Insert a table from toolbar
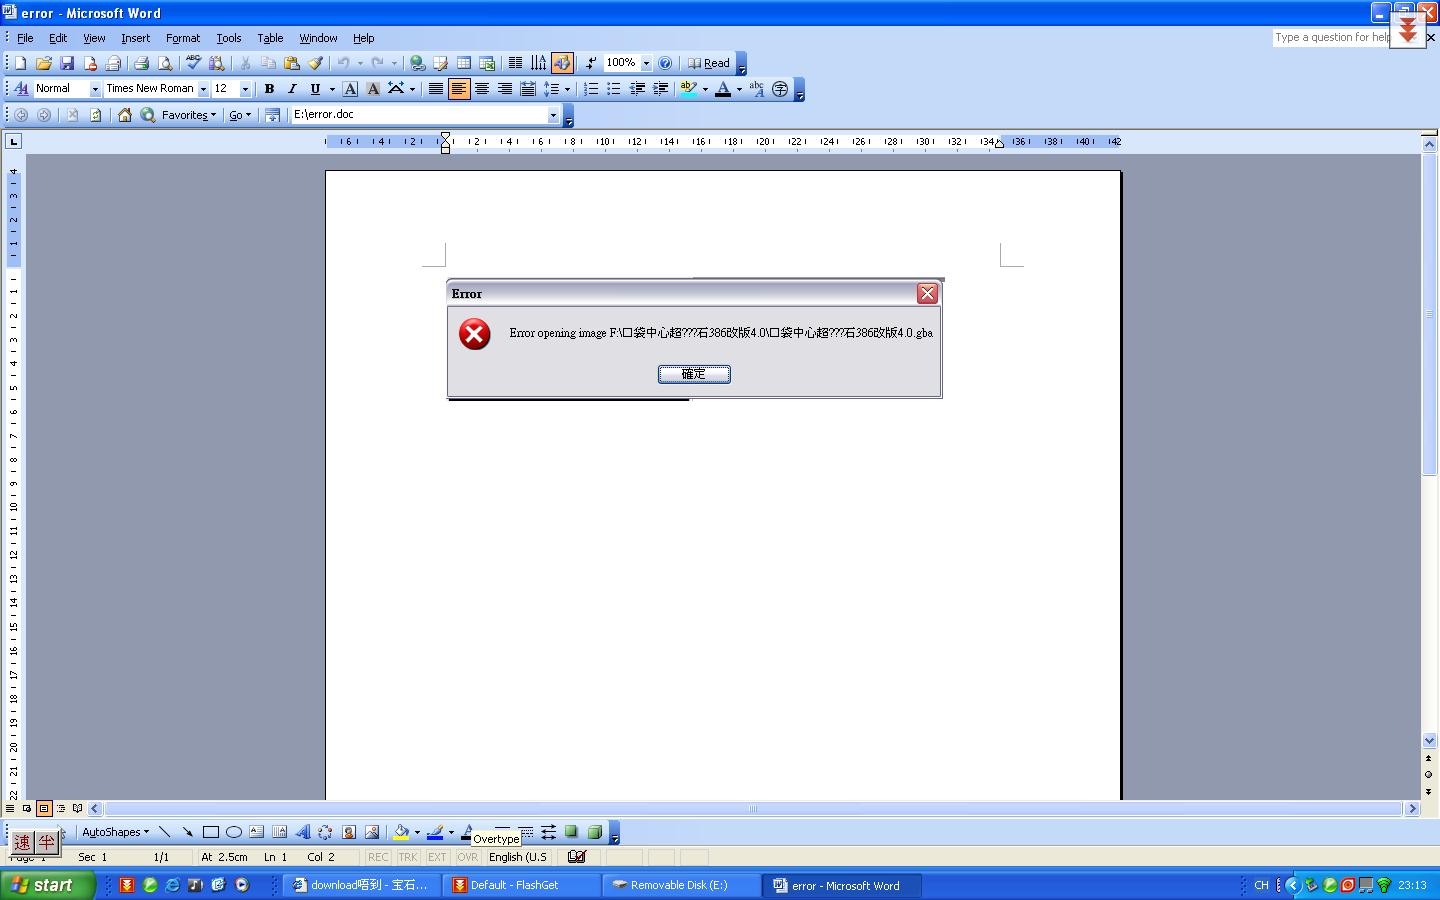Viewport: 1440px width, 900px height. pyautogui.click(x=464, y=63)
